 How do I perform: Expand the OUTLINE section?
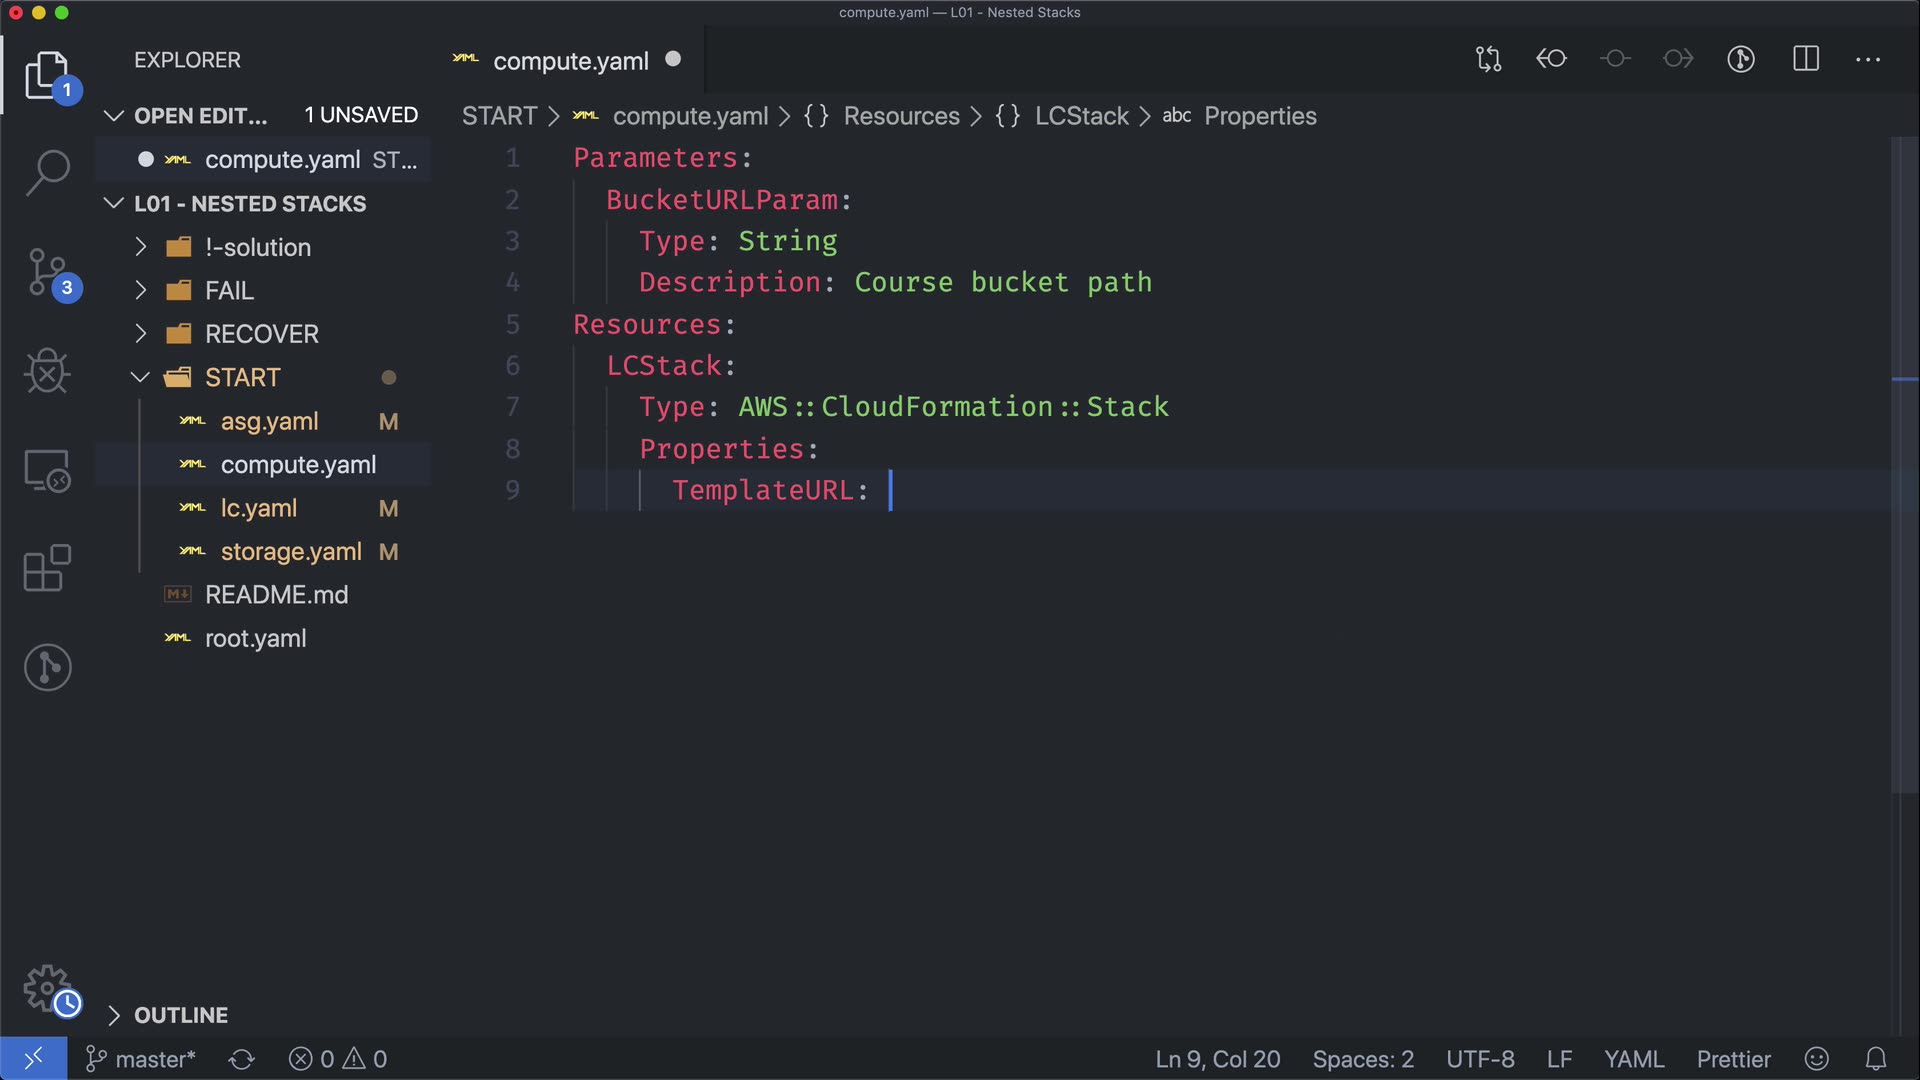pyautogui.click(x=180, y=1015)
